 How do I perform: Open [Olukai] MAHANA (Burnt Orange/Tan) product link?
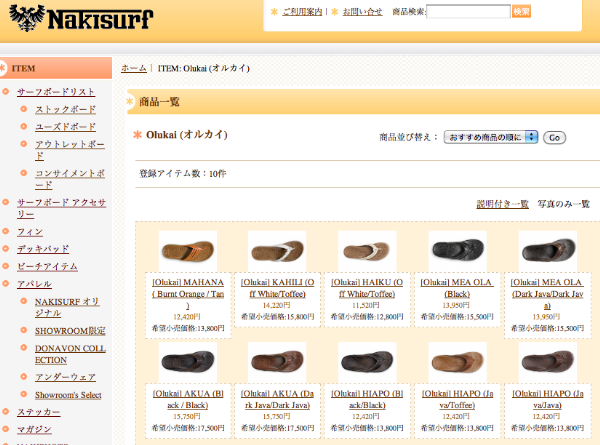[x=188, y=294]
